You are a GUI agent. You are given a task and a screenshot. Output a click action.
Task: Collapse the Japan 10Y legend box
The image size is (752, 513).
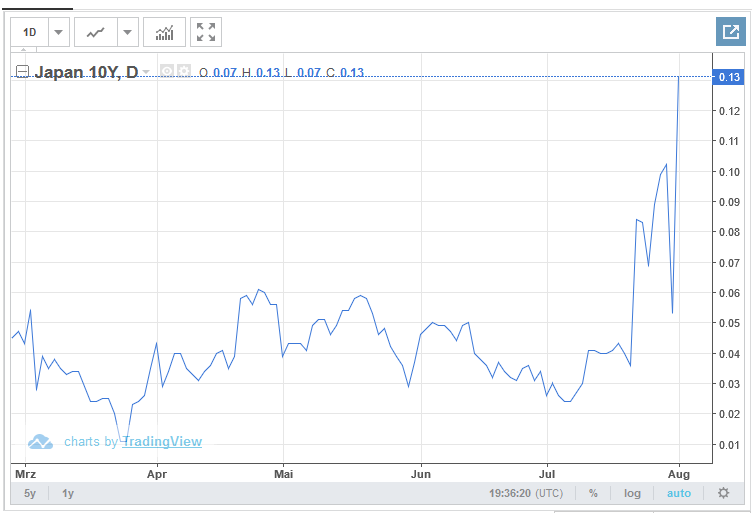point(21,72)
